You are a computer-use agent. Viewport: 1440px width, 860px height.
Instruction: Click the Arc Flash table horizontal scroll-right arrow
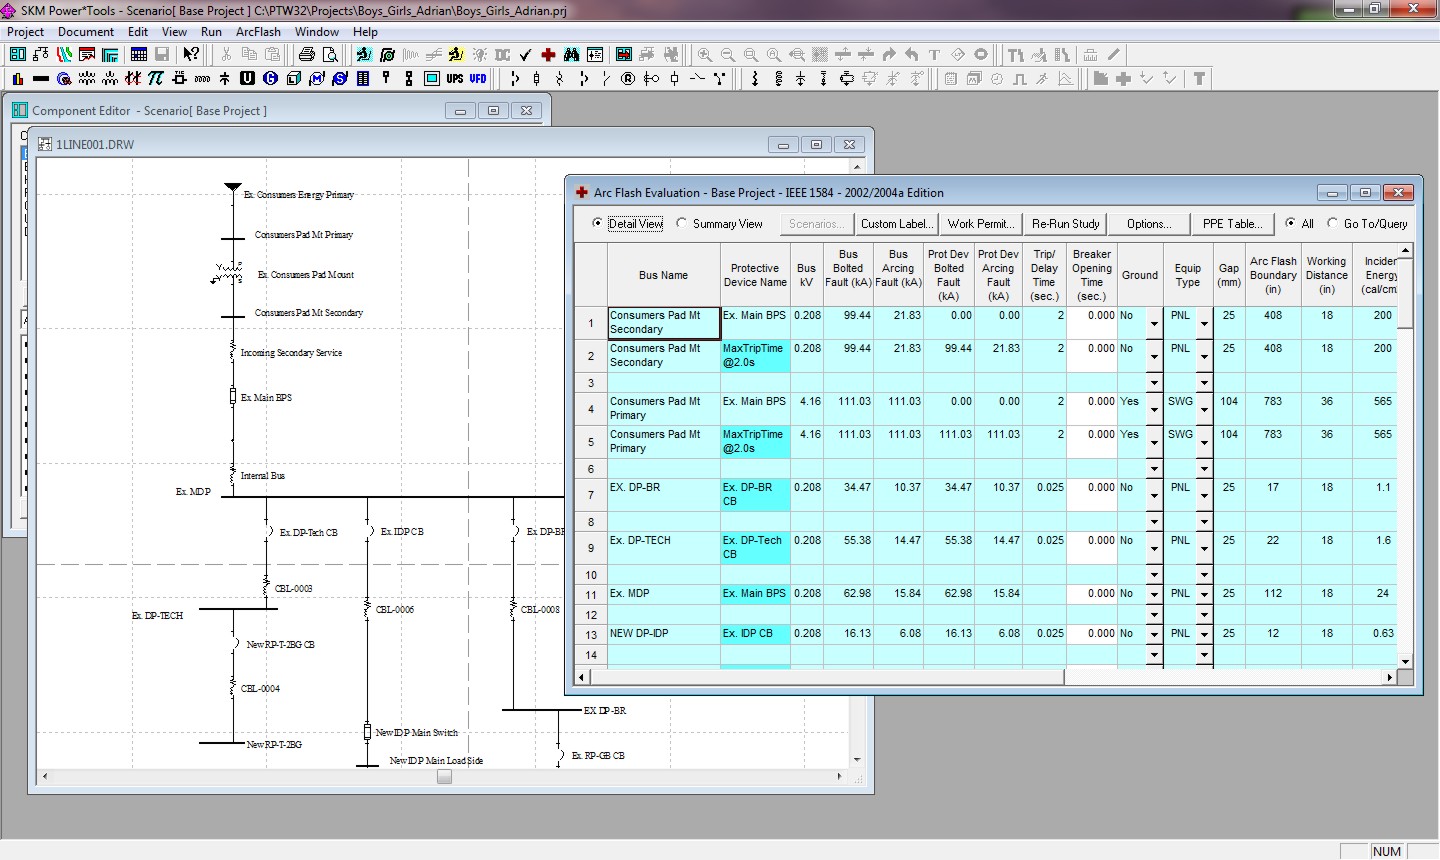(x=1389, y=677)
